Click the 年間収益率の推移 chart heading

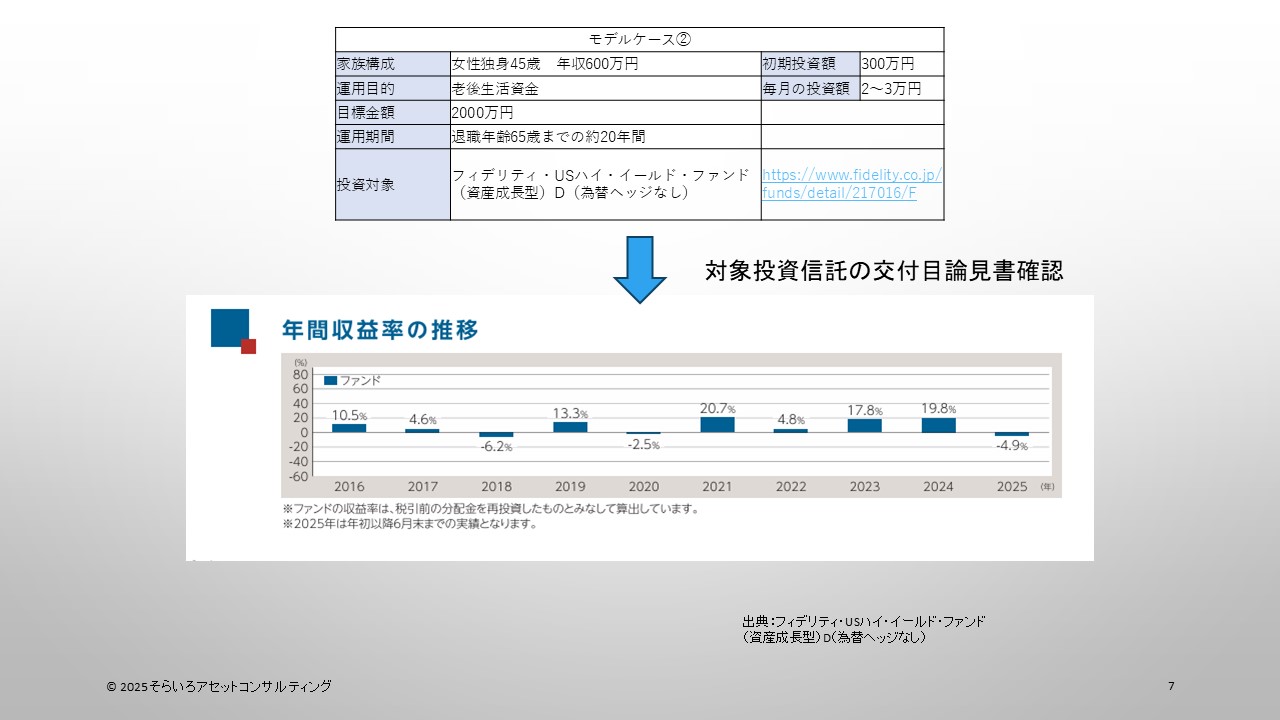379,329
